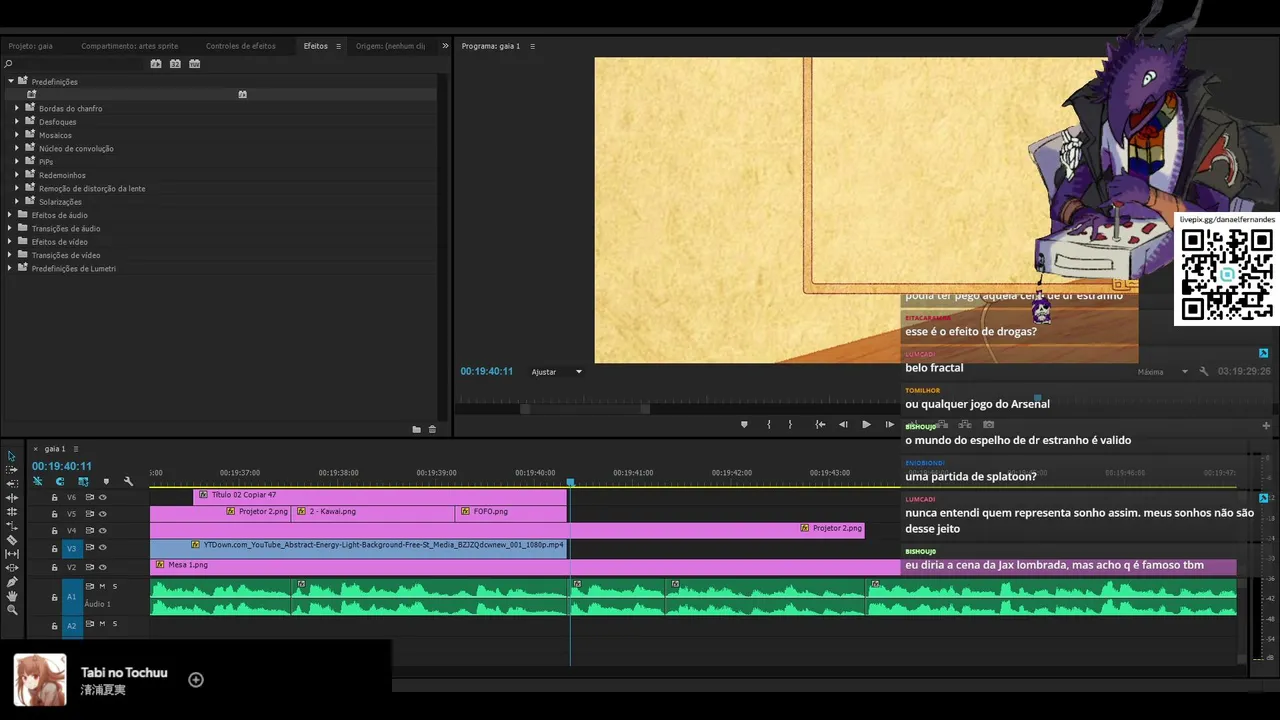This screenshot has height=720, width=1280.
Task: Switch to Projeto: gaia tab
Action: [31, 46]
